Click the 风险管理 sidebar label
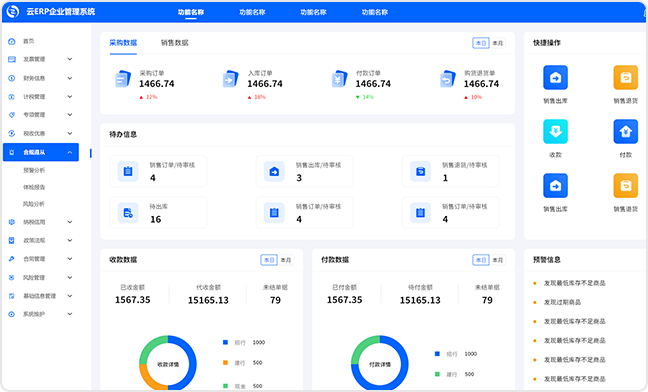648x392 pixels. (x=34, y=278)
